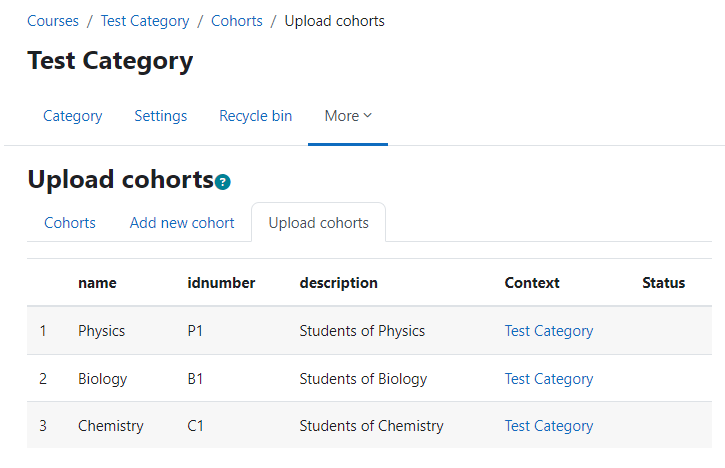Click the help icon beside Upload cohorts

click(x=222, y=182)
